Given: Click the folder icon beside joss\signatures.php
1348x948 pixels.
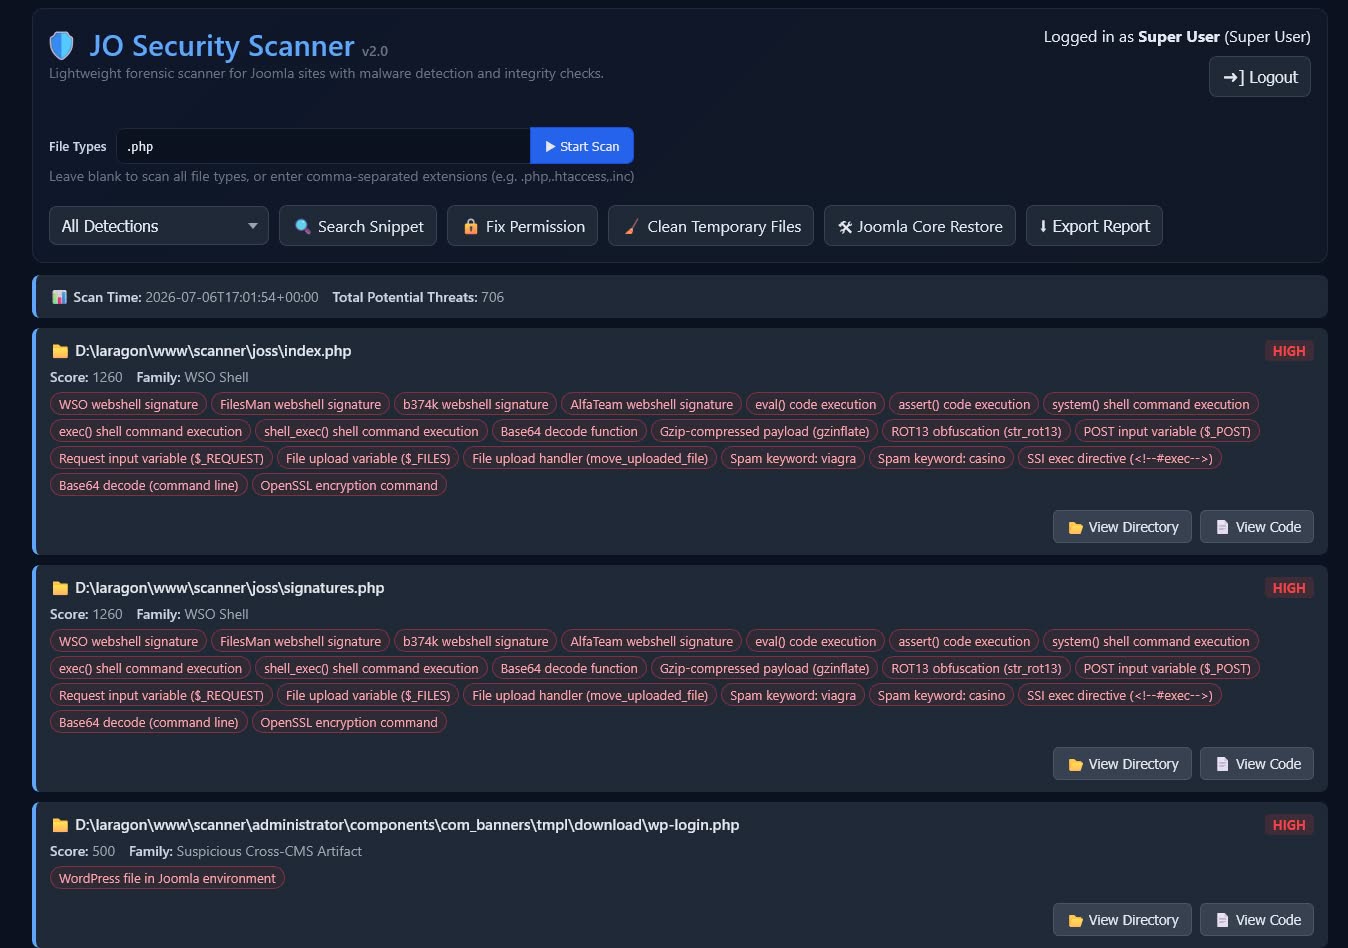Looking at the screenshot, I should click(x=60, y=588).
